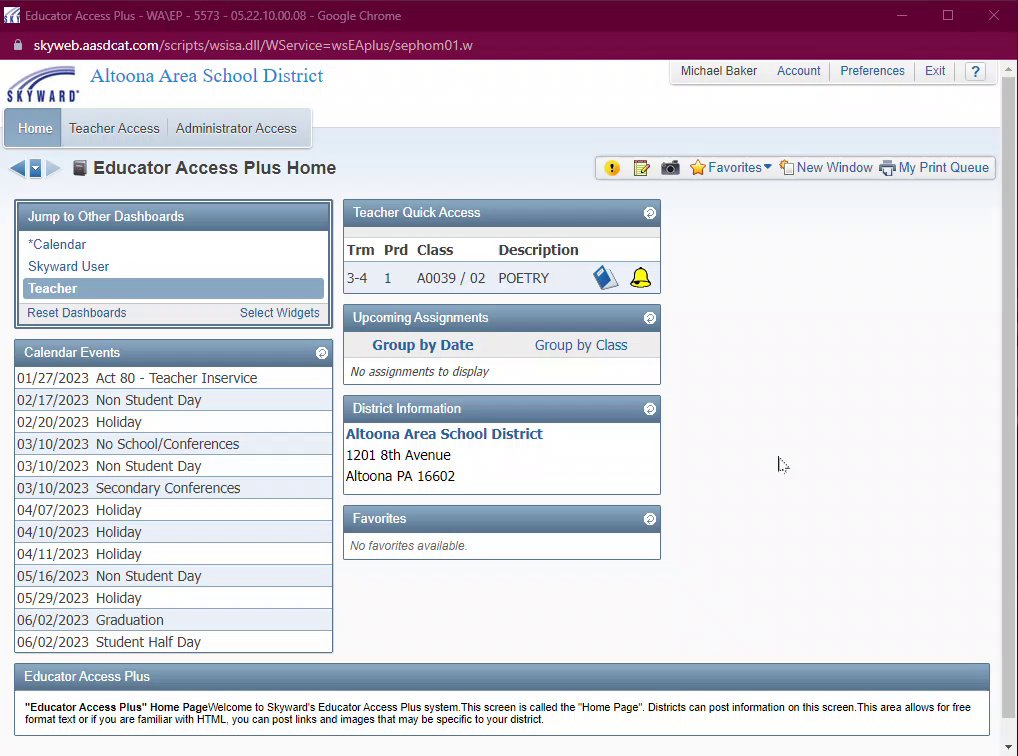Viewport: 1018px width, 756px height.
Task: Open the notepad edit icon in the toolbar
Action: 641,168
